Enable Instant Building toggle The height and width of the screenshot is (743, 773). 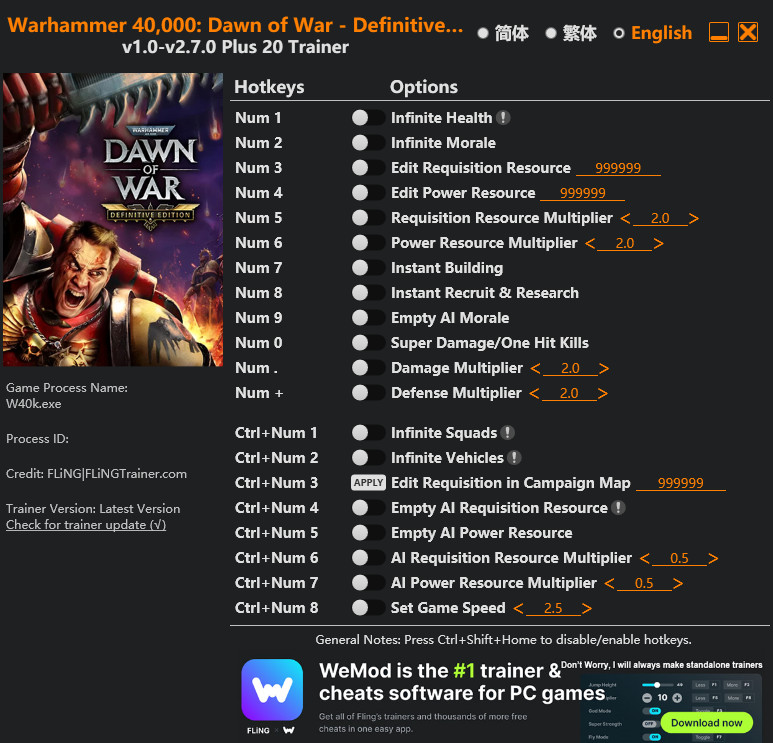coord(368,268)
